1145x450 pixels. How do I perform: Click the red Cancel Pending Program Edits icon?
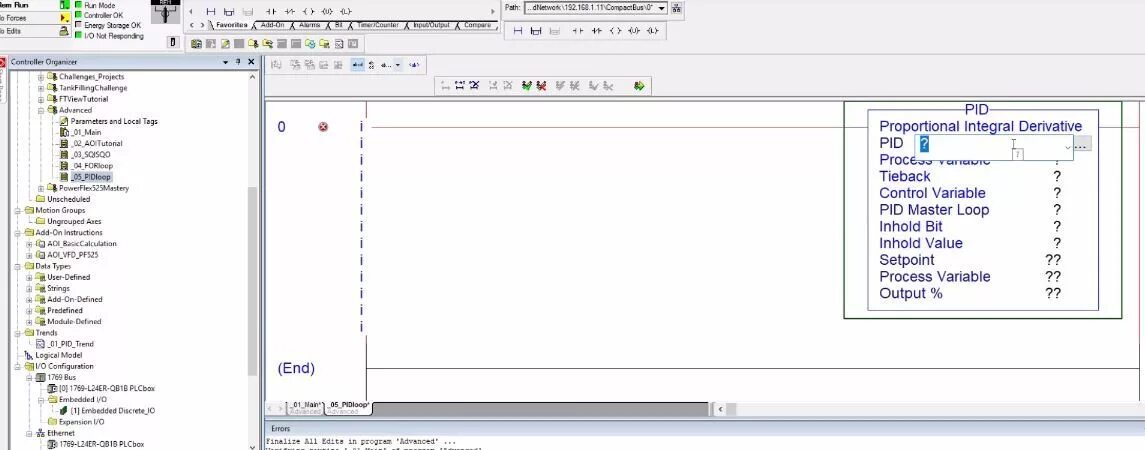[541, 86]
